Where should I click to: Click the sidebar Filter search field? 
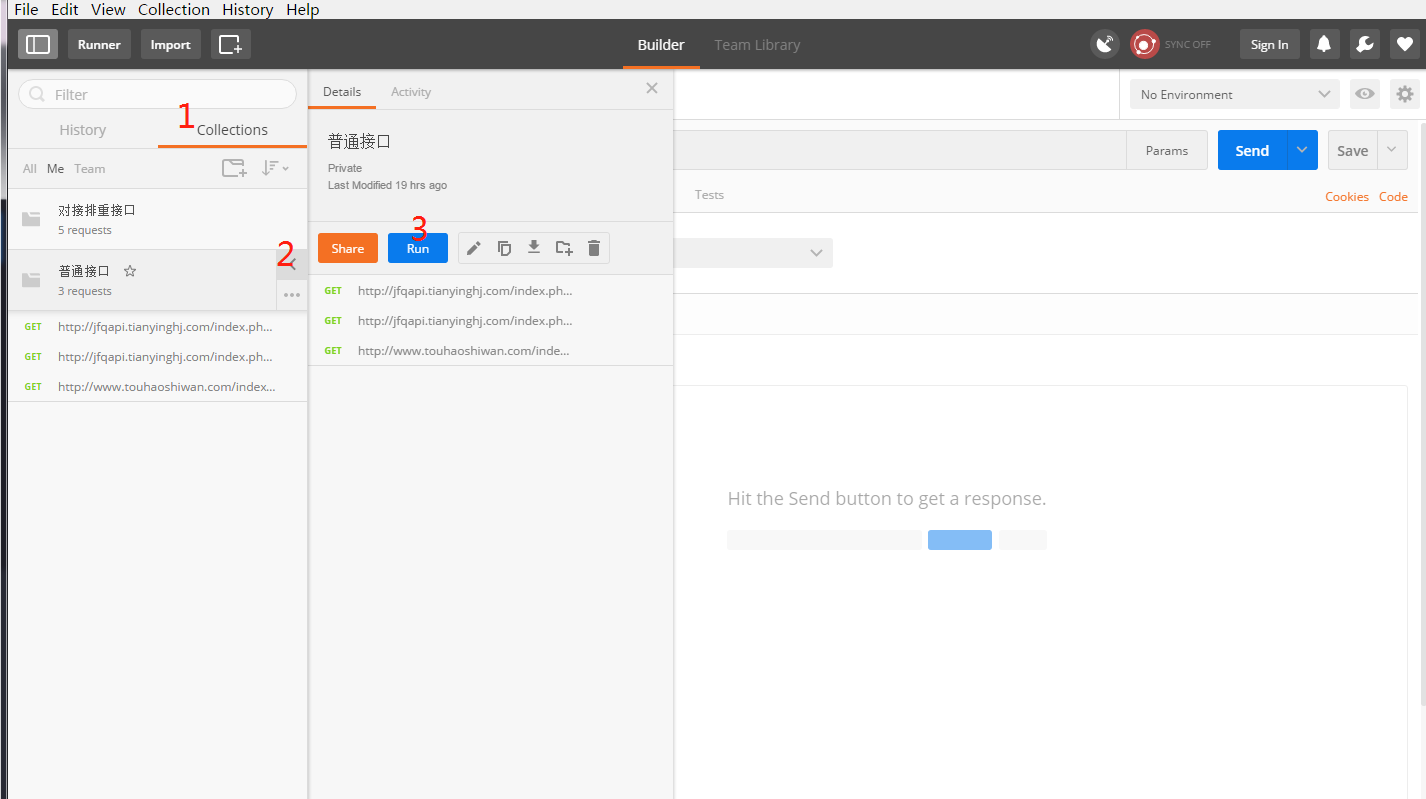pyautogui.click(x=158, y=94)
